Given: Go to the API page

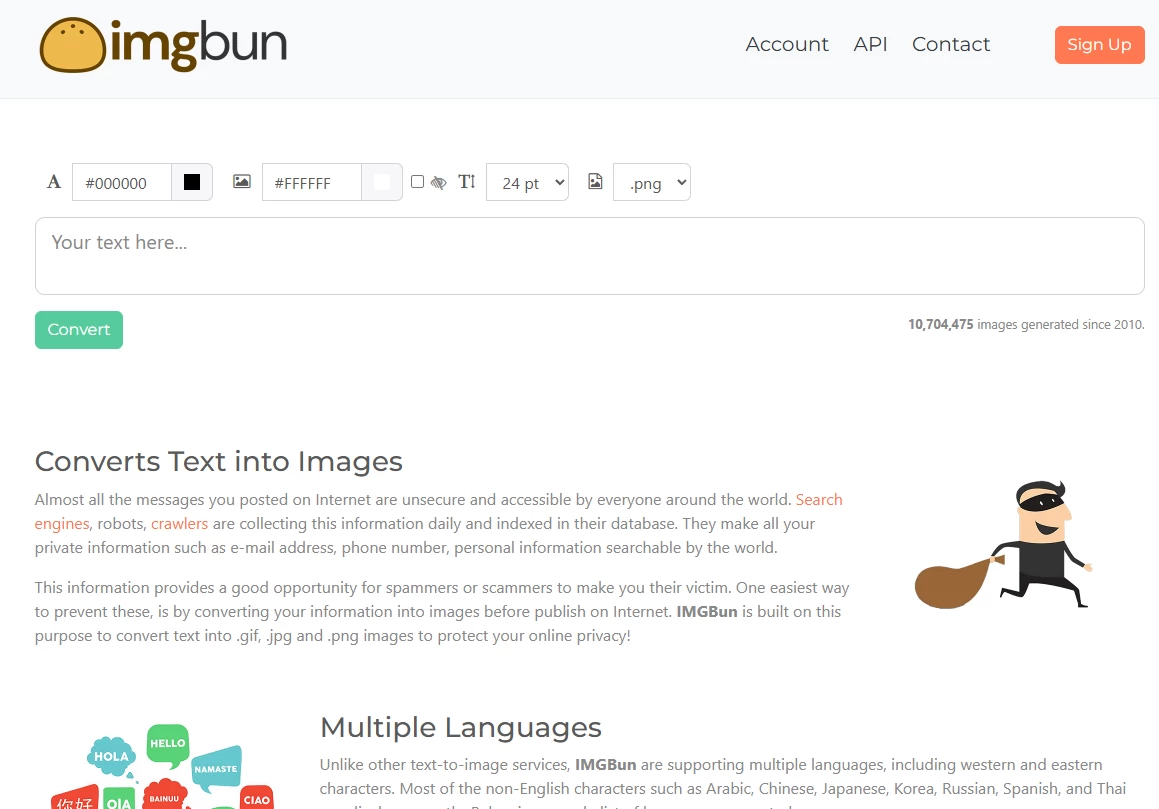Looking at the screenshot, I should tap(870, 45).
